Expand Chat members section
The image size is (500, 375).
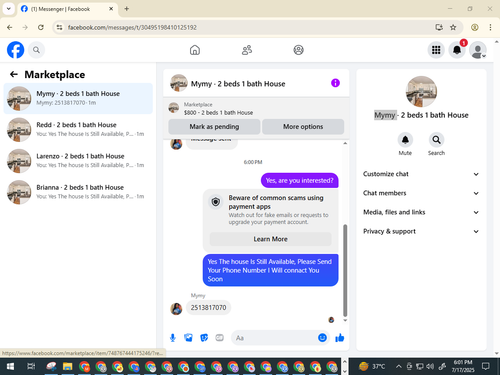421,193
